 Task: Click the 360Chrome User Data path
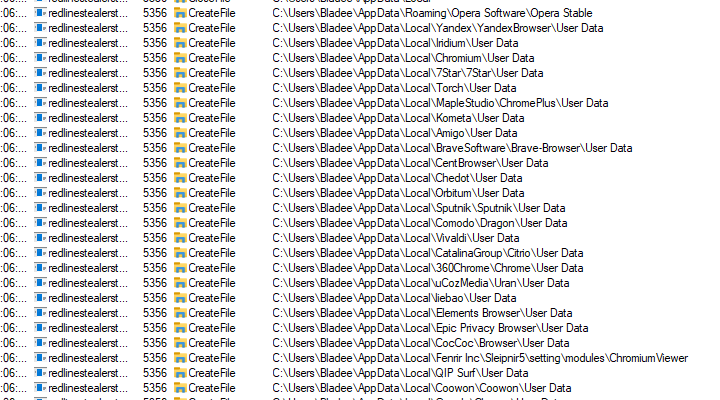pos(428,268)
